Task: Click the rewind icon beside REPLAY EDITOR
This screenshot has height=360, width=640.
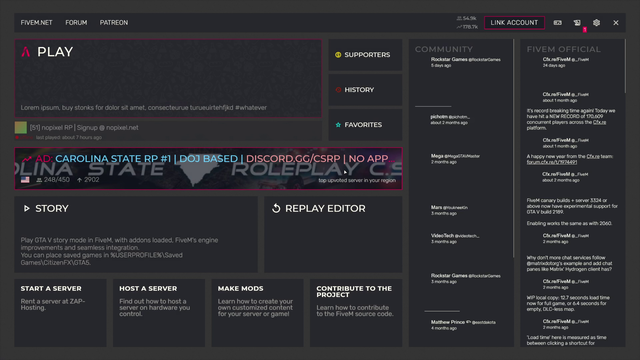Action: click(276, 209)
